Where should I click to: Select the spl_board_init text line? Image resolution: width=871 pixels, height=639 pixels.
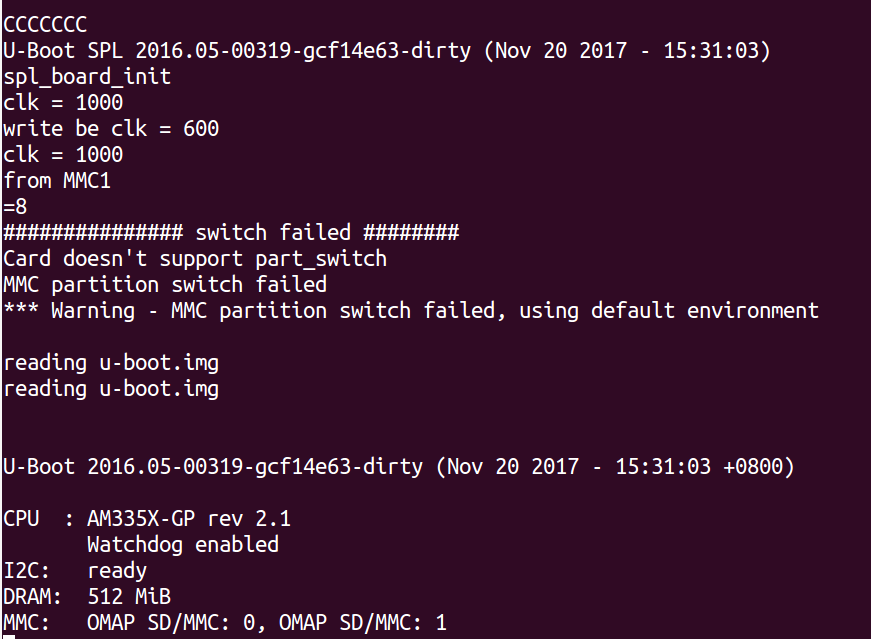pyautogui.click(x=87, y=77)
